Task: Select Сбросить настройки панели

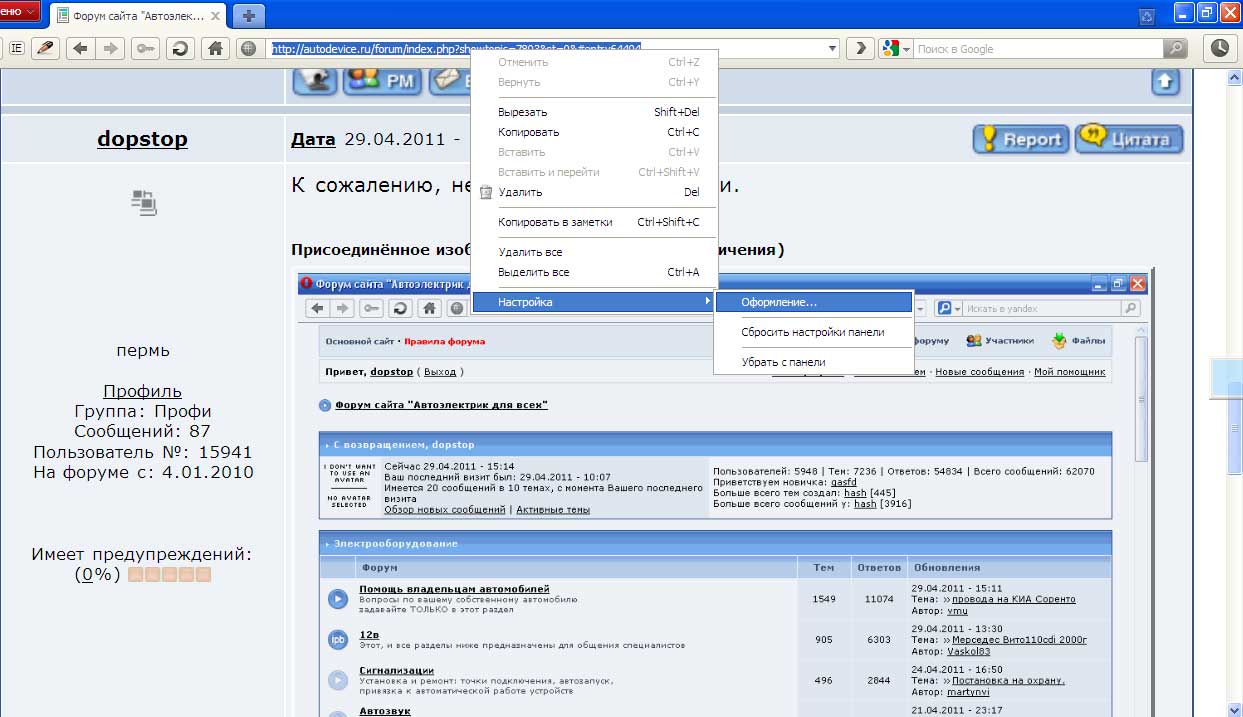Action: (x=814, y=332)
